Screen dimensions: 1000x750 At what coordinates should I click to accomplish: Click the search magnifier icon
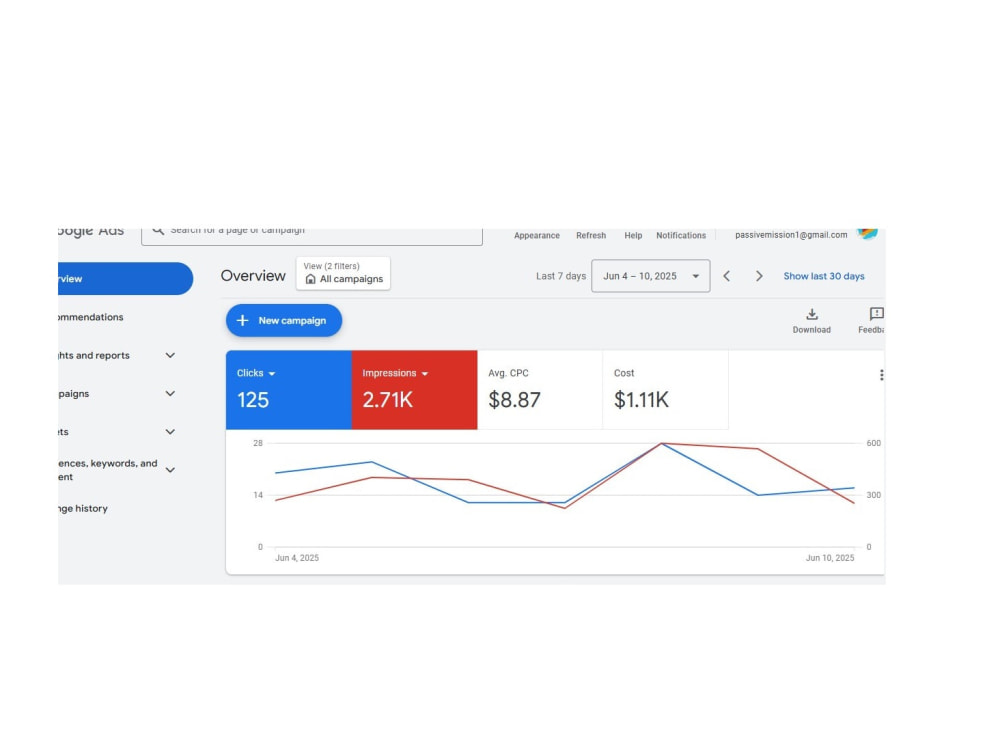pyautogui.click(x=158, y=230)
